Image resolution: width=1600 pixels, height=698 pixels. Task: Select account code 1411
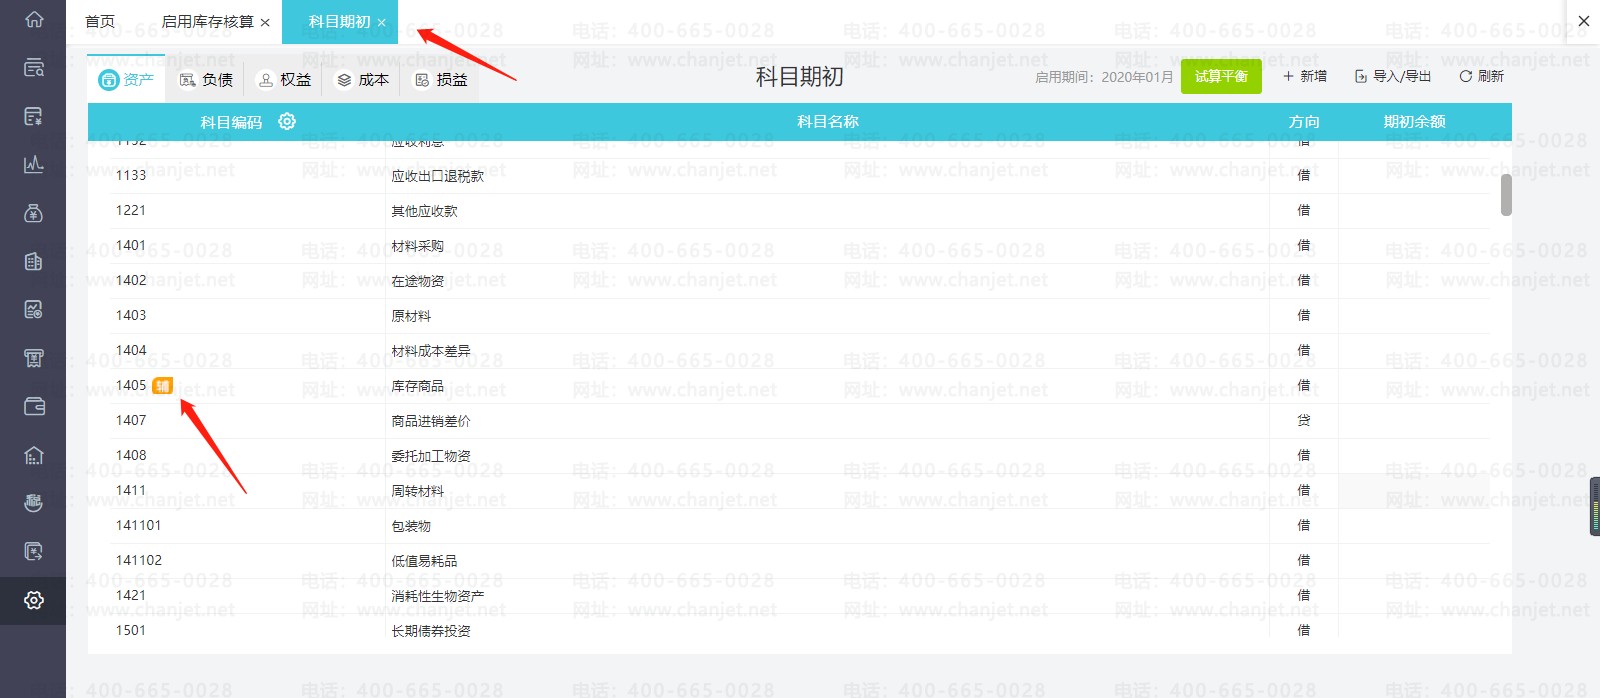(131, 490)
